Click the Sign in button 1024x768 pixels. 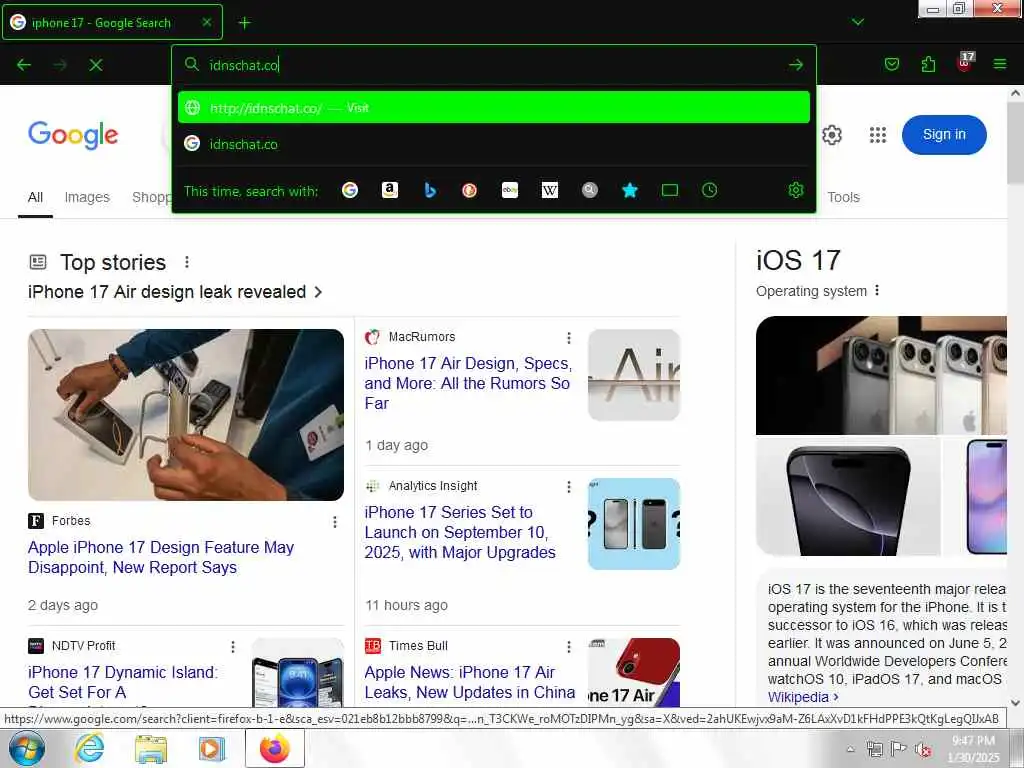tap(944, 135)
